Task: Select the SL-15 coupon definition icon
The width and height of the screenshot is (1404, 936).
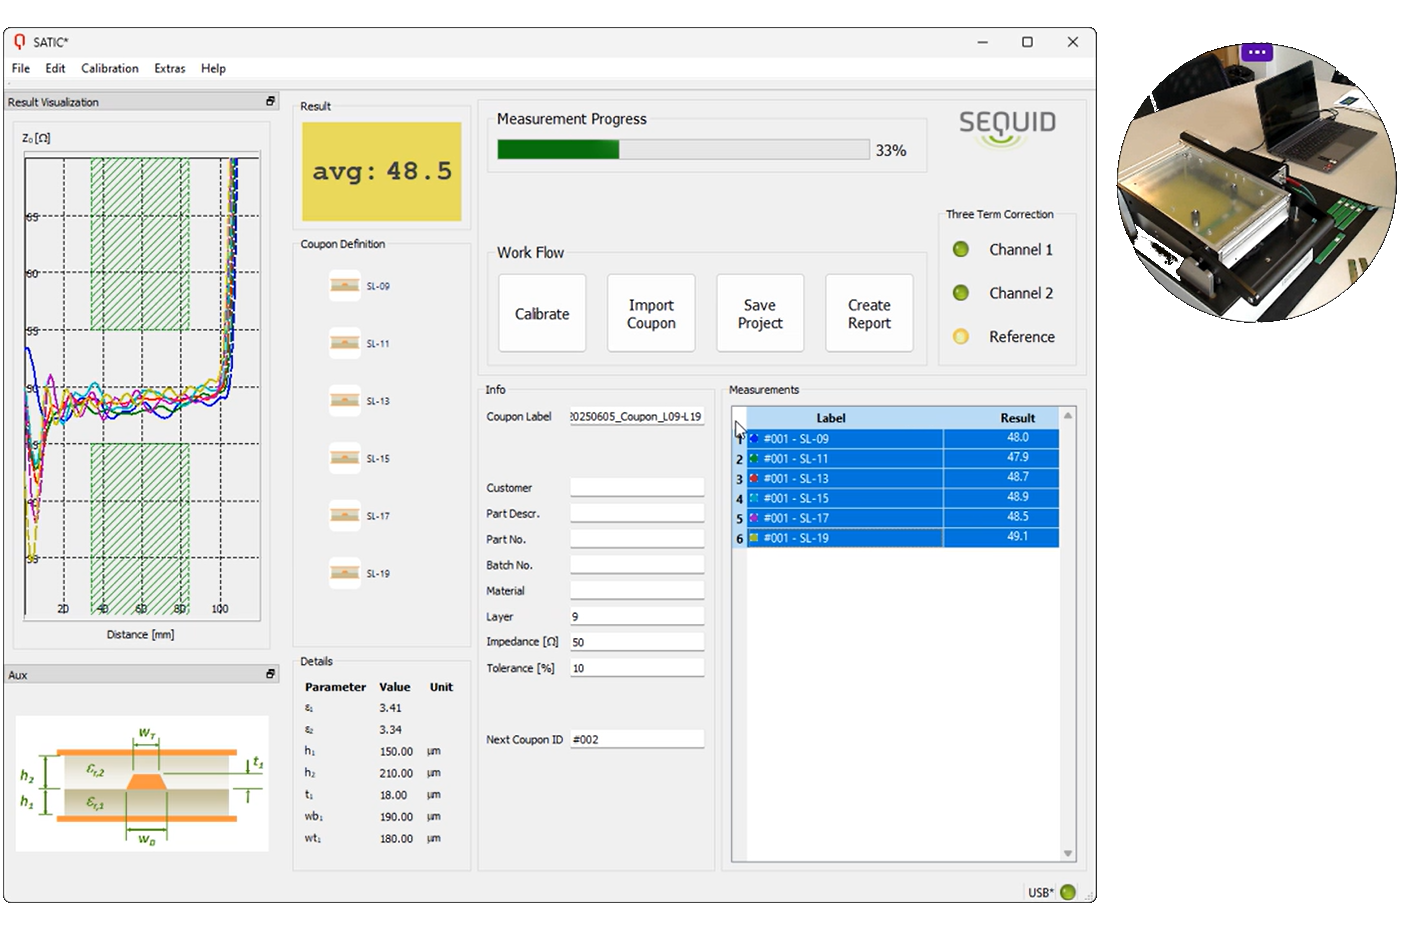Action: click(x=345, y=458)
